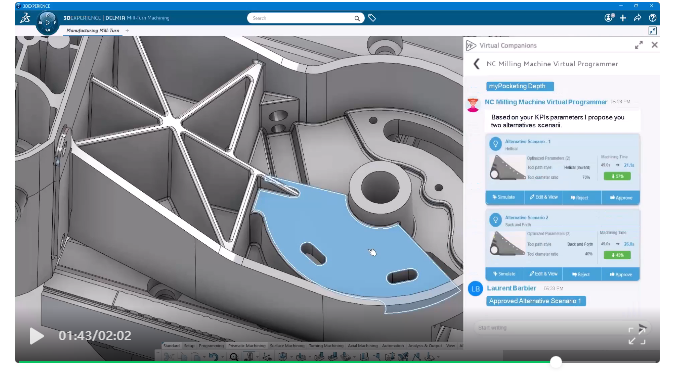Image resolution: width=676 pixels, height=384 pixels.
Task: Switch to the Prismatic Machining tab
Action: tap(247, 346)
